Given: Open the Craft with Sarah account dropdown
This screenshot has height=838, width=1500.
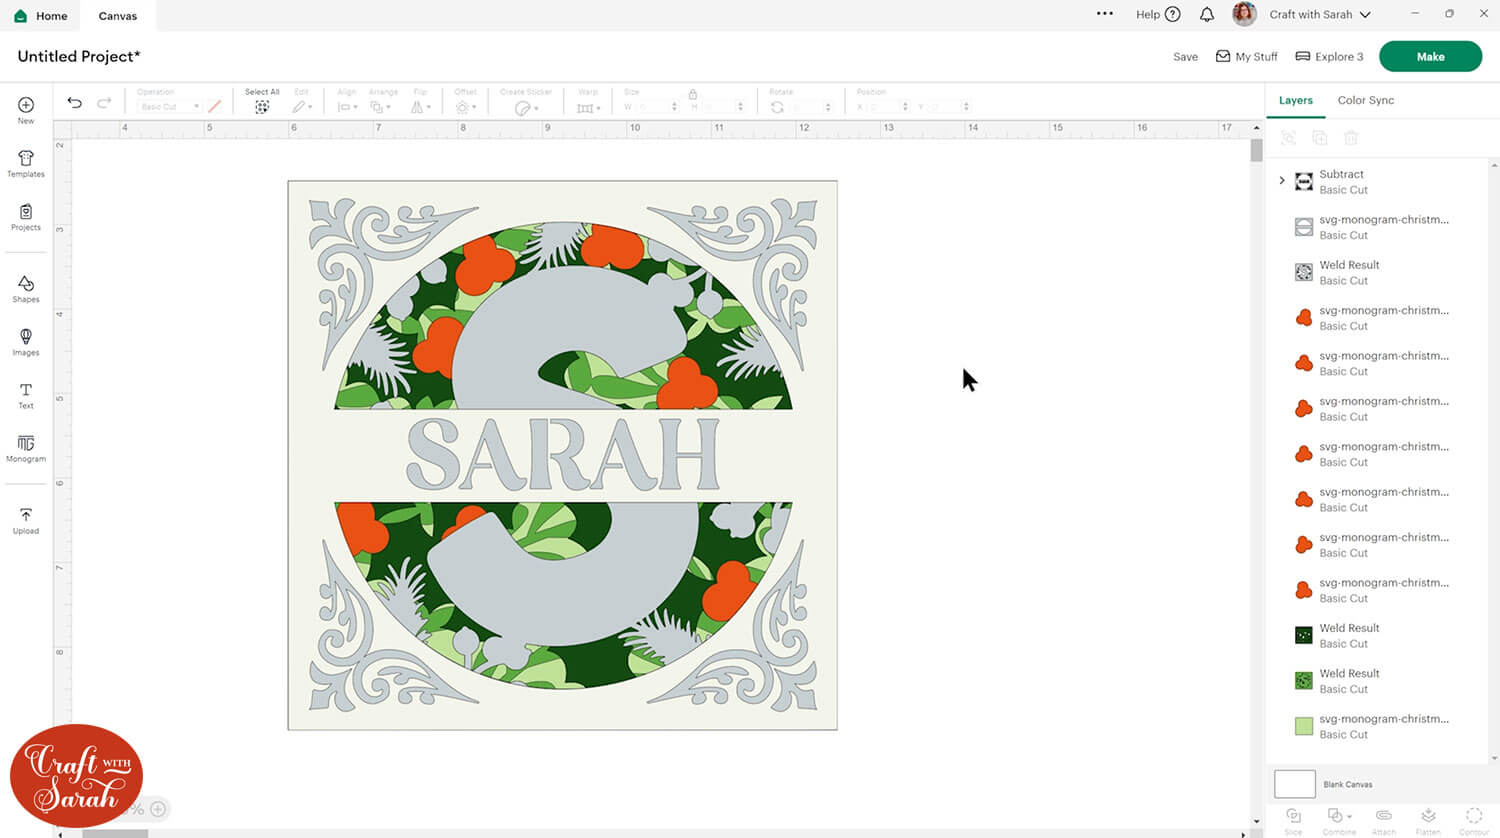Looking at the screenshot, I should (1319, 15).
